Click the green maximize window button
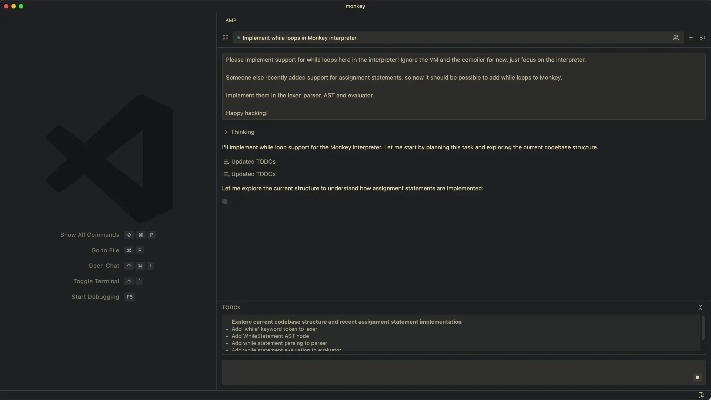 pos(21,6)
